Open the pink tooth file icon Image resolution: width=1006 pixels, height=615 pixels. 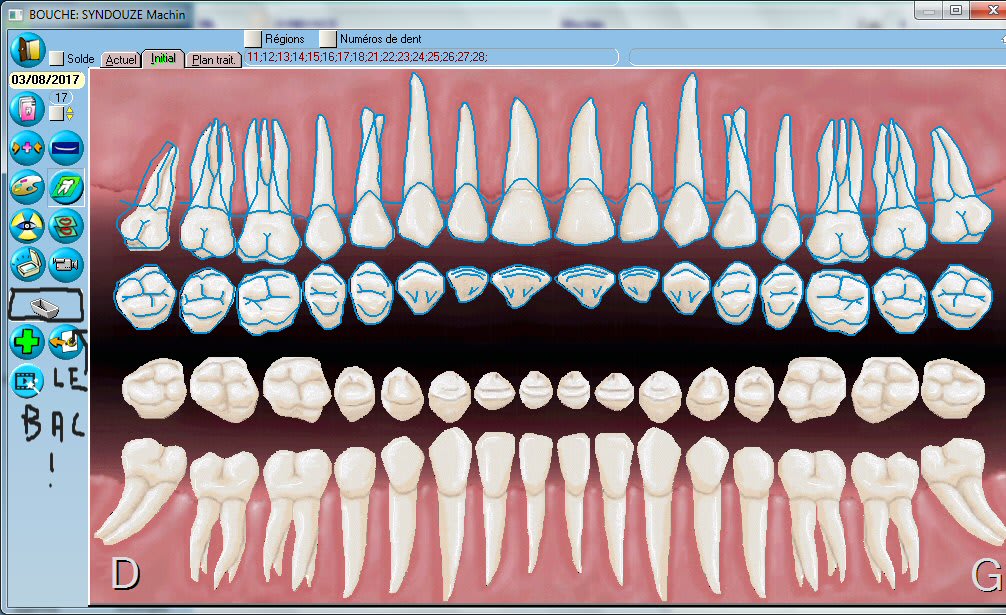click(27, 107)
